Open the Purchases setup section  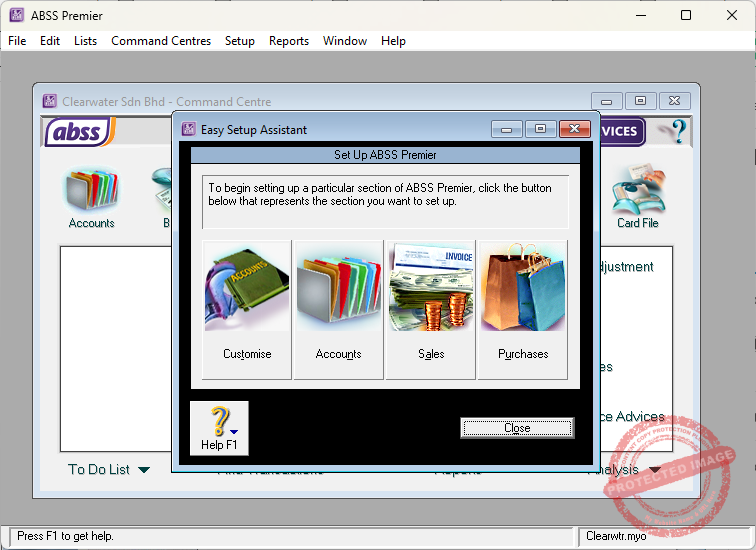[523, 309]
